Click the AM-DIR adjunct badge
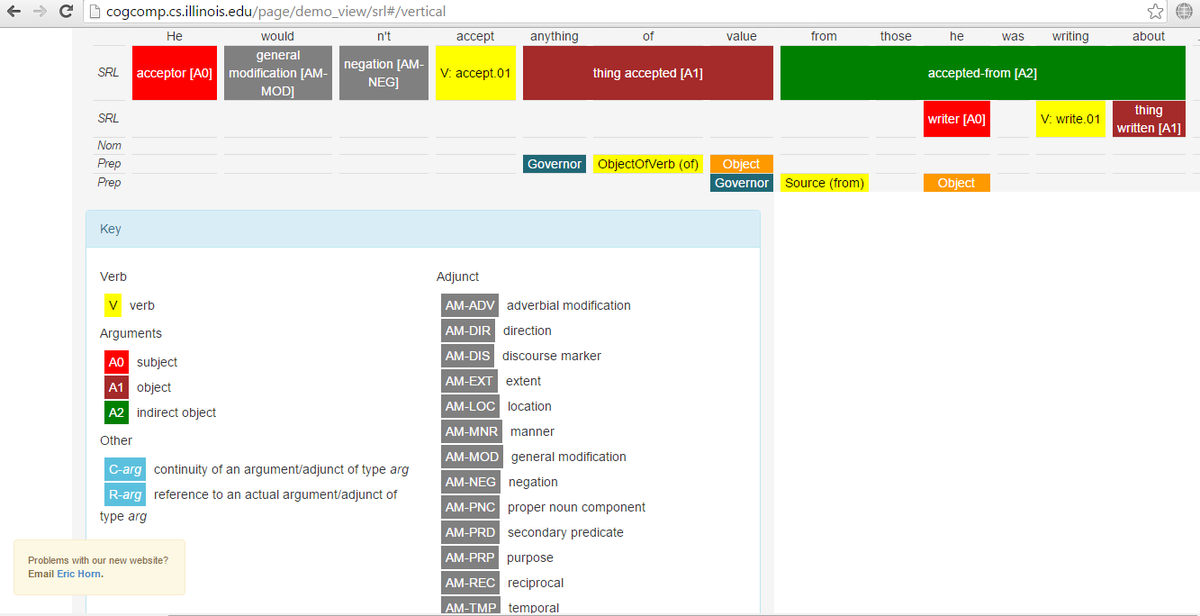Viewport: 1200px width, 616px height. pos(468,330)
